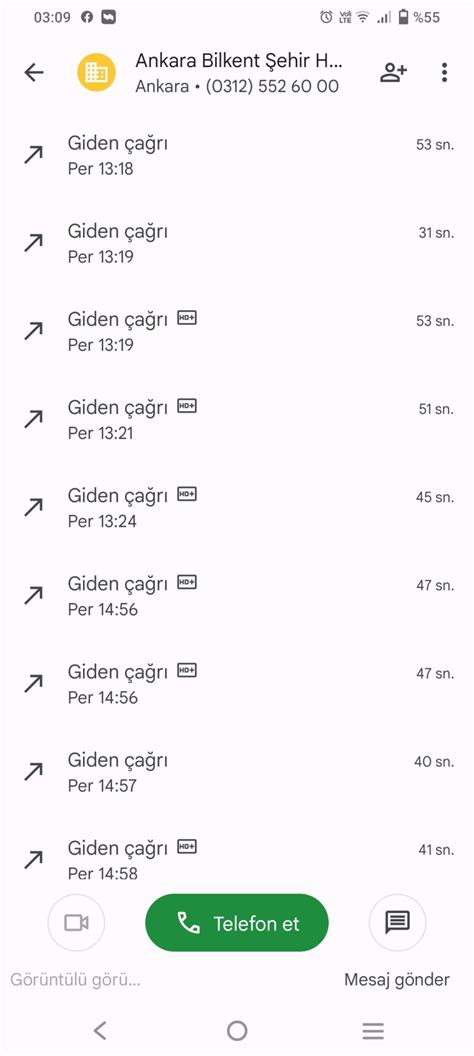
Task: Tap the HD+ badge on Per 13:24 call
Action: [187, 494]
